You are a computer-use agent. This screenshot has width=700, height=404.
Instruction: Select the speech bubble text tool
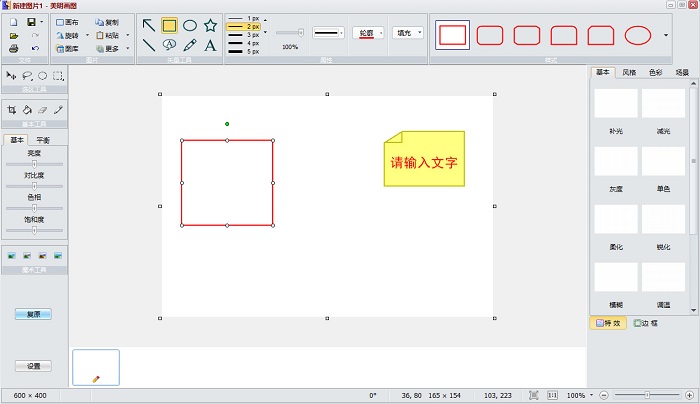(169, 45)
